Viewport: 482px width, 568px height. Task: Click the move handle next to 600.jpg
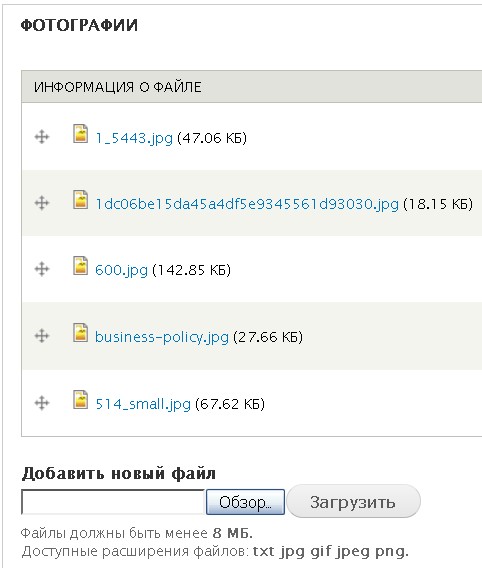[x=42, y=269]
